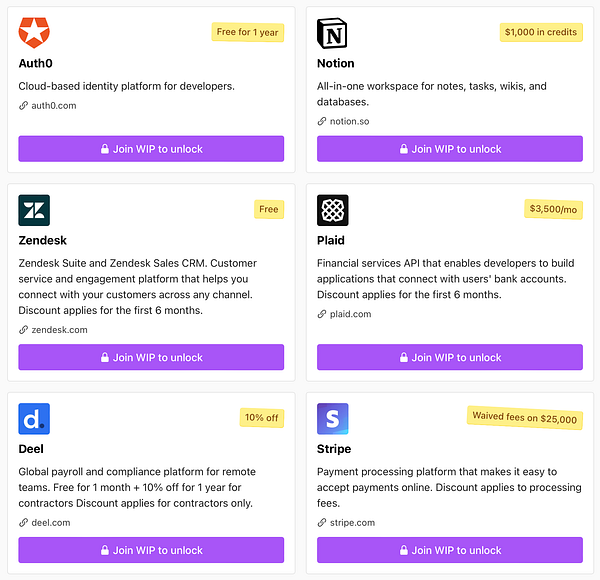
Task: Visit the zendesk.com link
Action: 60,329
